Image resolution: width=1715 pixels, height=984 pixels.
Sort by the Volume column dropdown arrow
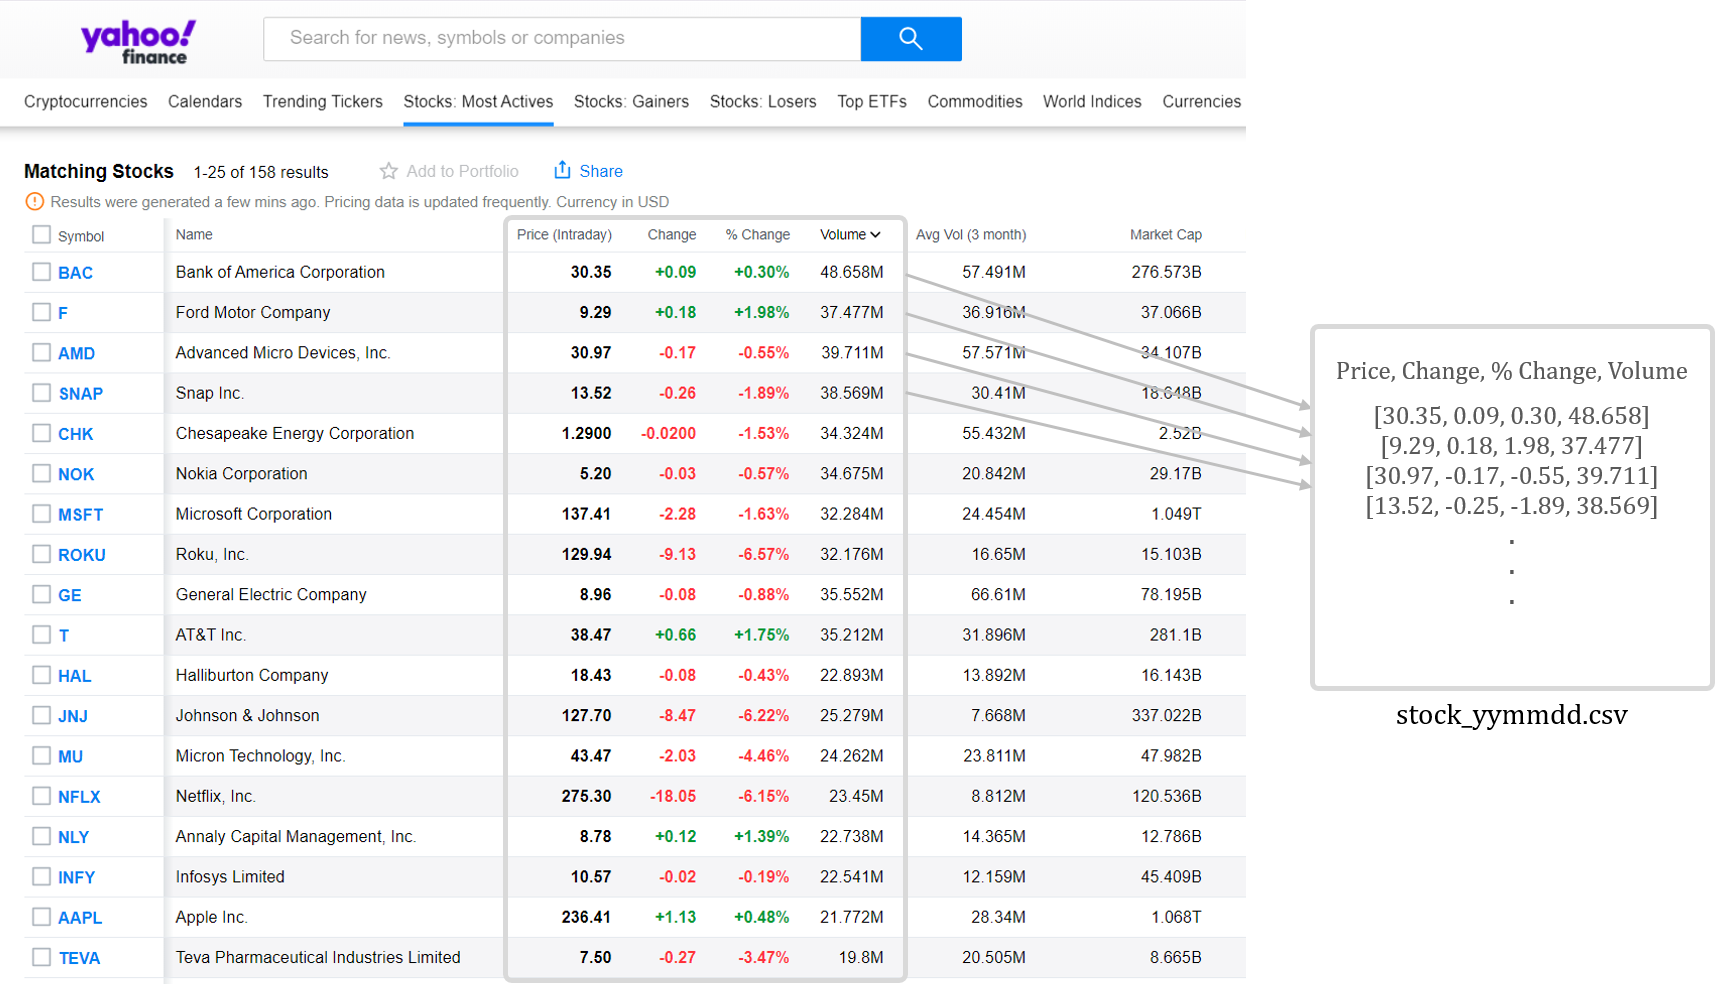tap(876, 235)
